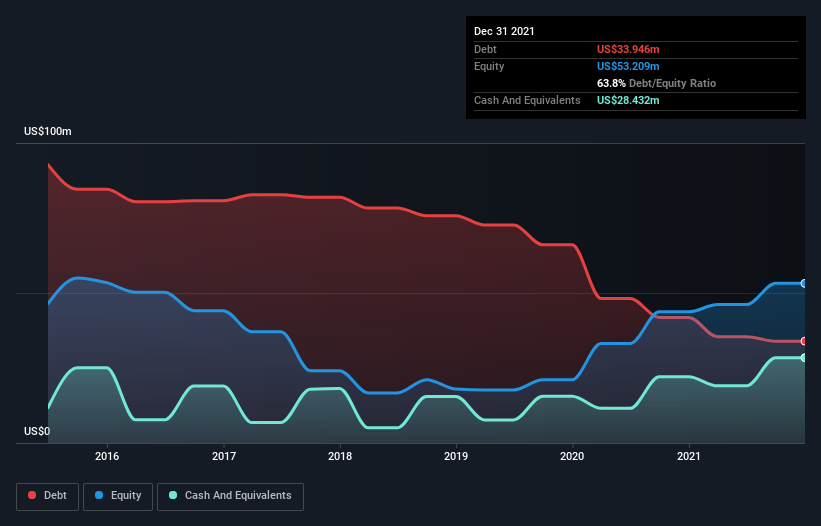Toggle the Equity series legend button

point(118,496)
